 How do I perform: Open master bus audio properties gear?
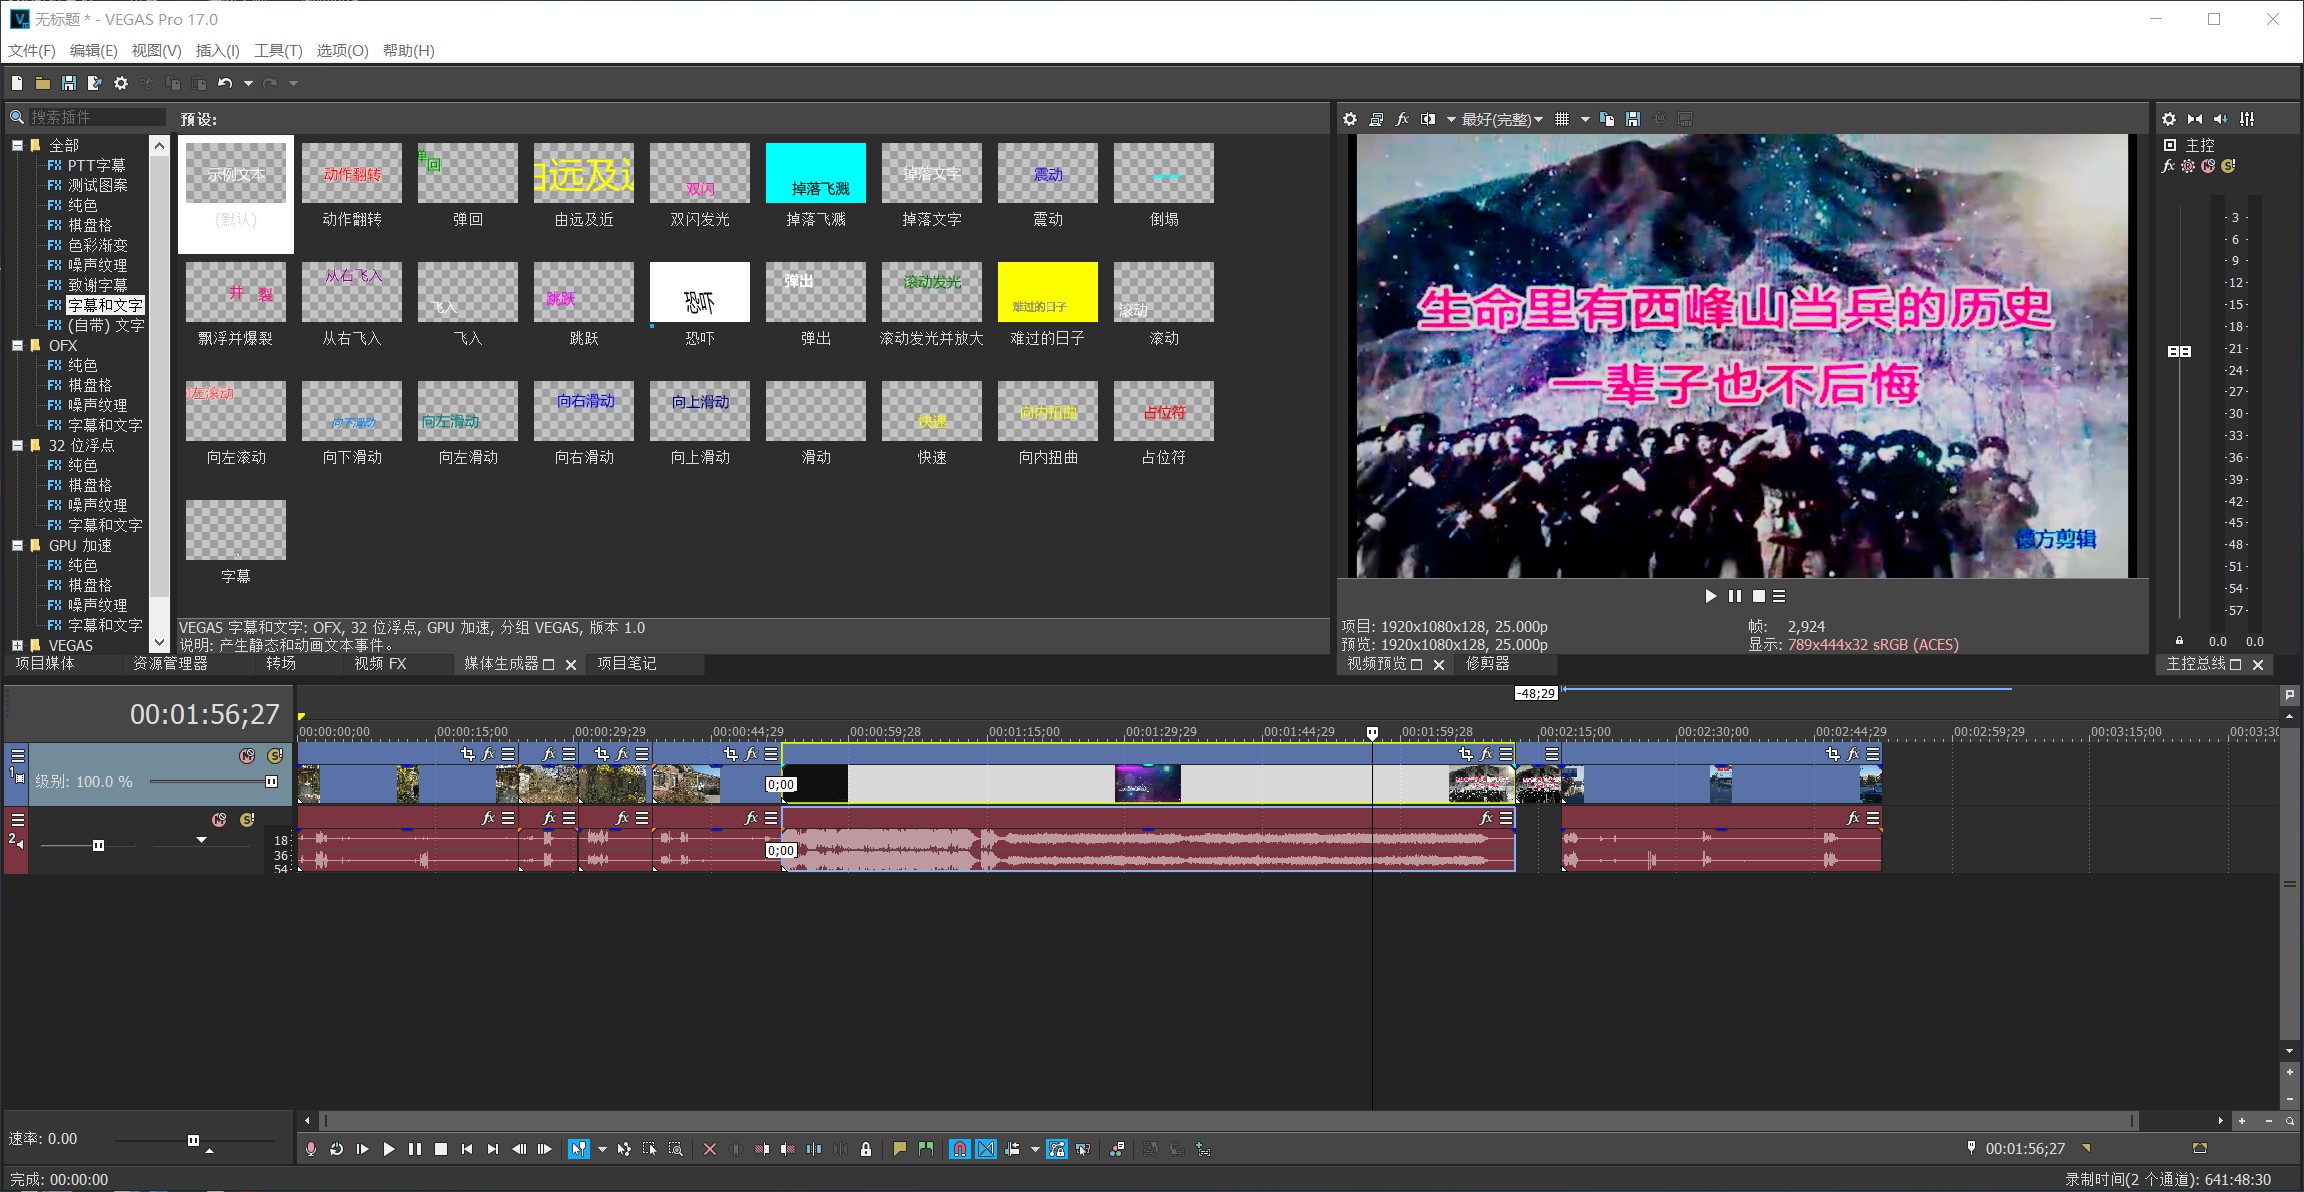tap(2169, 119)
